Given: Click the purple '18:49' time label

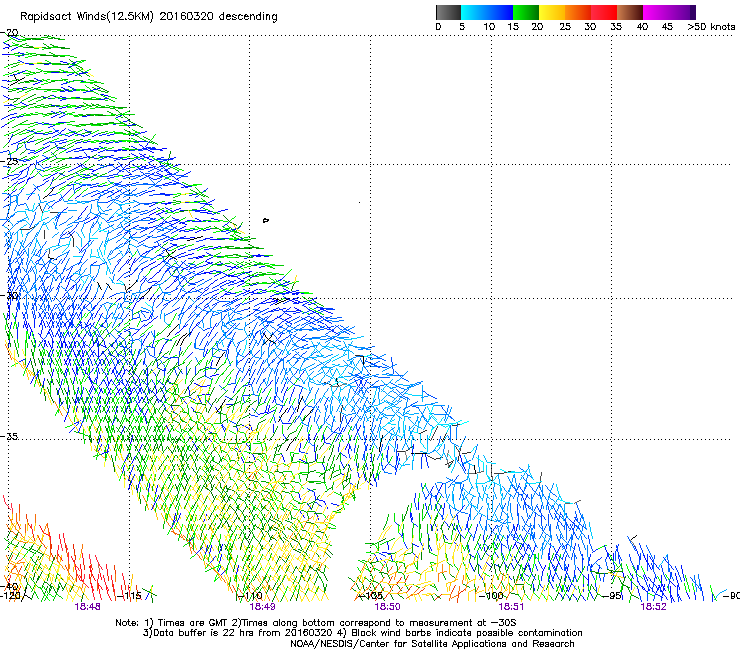Looking at the screenshot, I should coord(262,607).
